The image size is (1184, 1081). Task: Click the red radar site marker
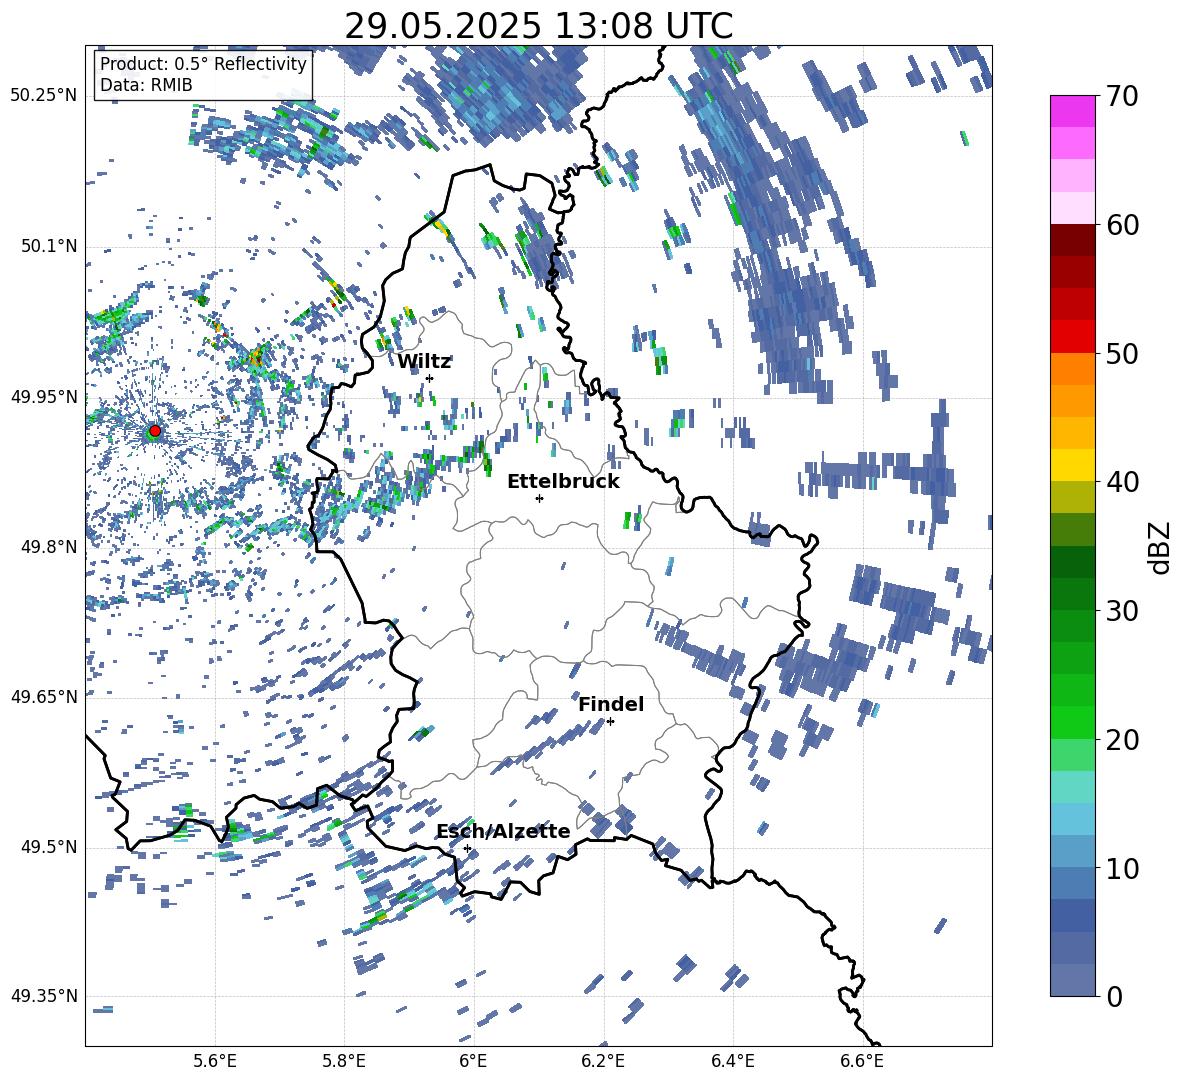tap(155, 431)
